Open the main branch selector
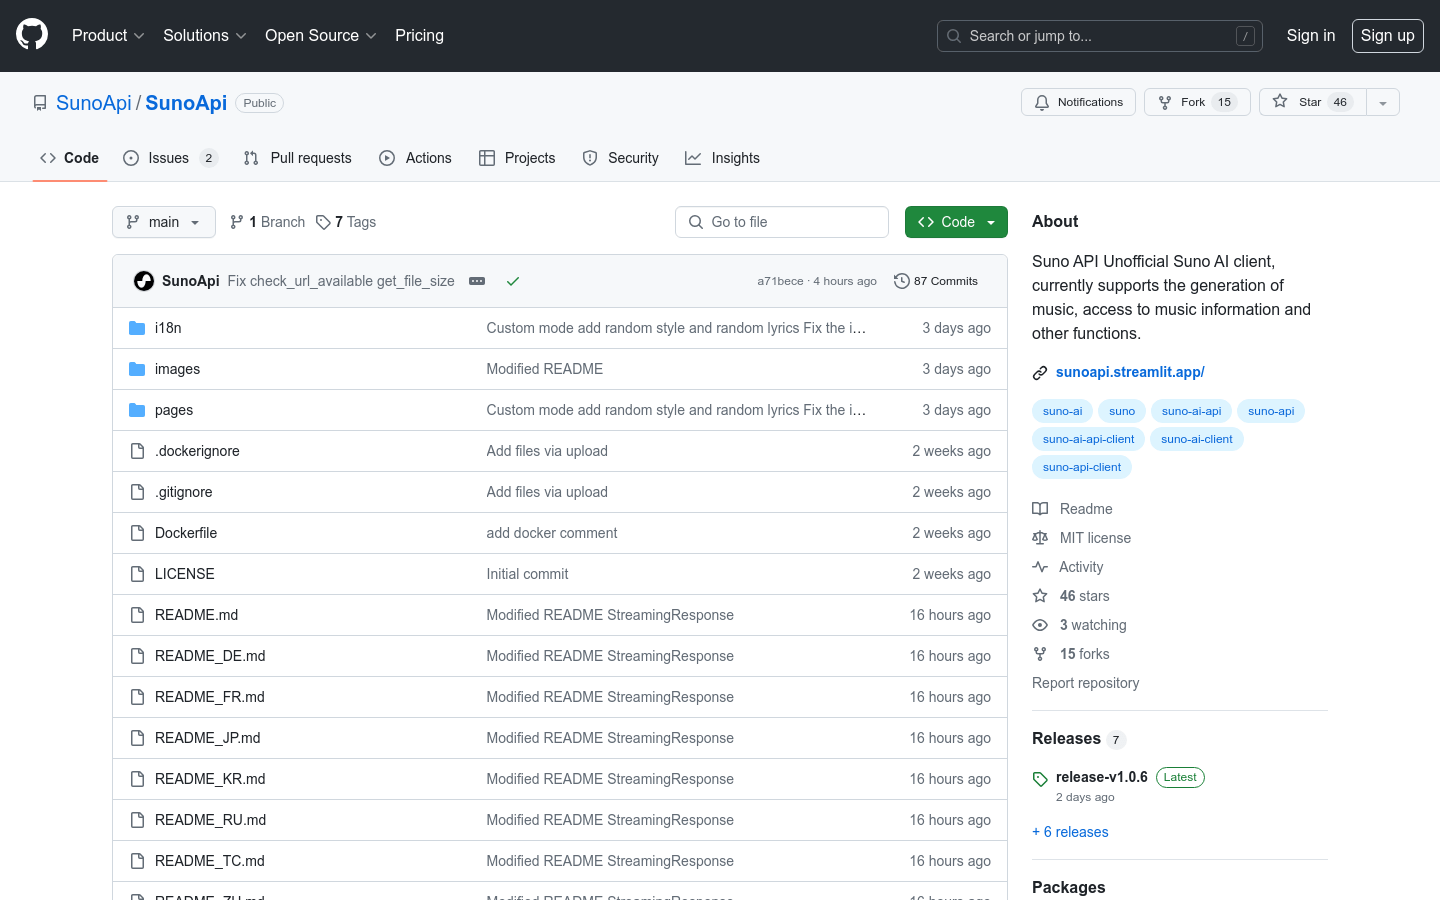 [164, 222]
